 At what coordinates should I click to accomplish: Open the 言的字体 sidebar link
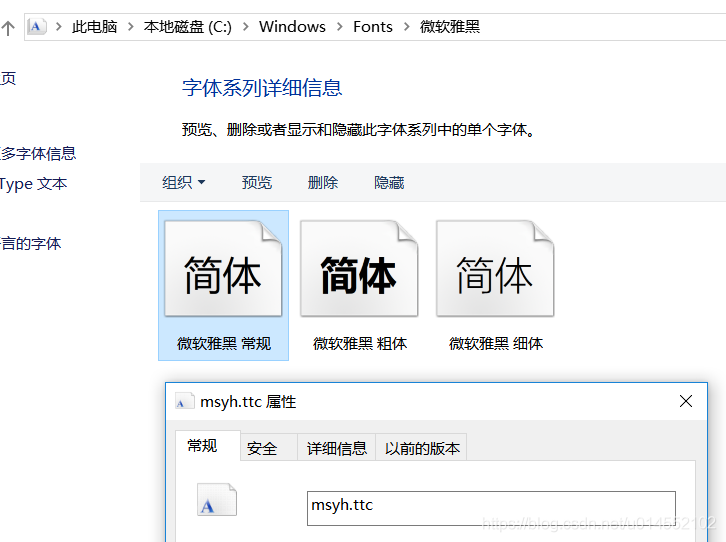31,243
